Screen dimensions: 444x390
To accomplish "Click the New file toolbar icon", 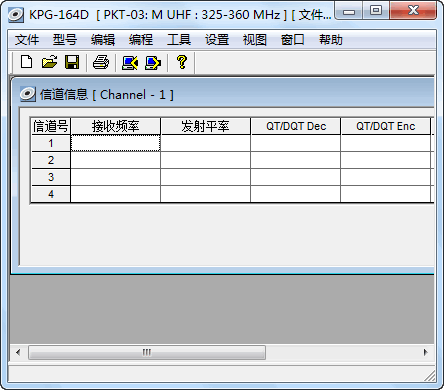I will (x=26, y=62).
